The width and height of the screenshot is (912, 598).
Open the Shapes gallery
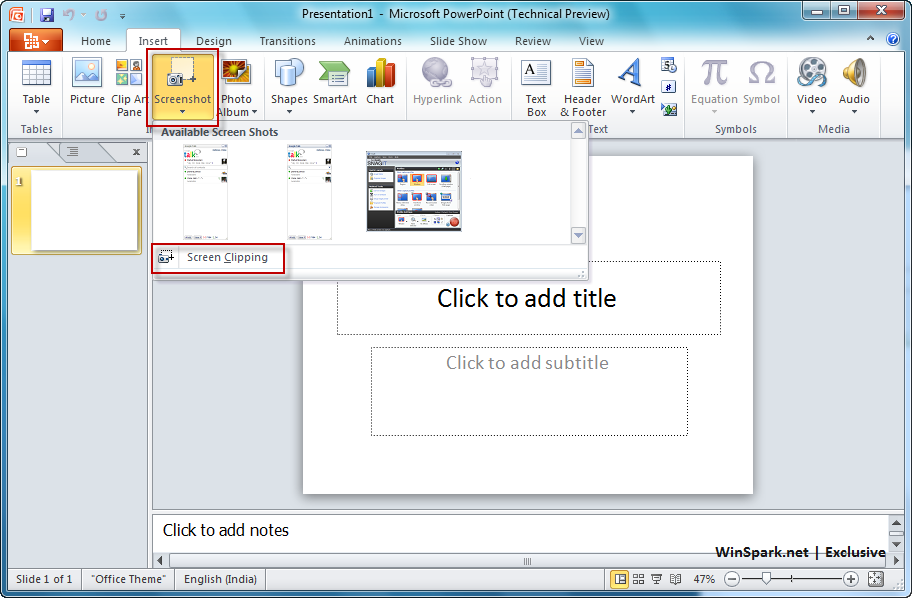click(x=289, y=87)
